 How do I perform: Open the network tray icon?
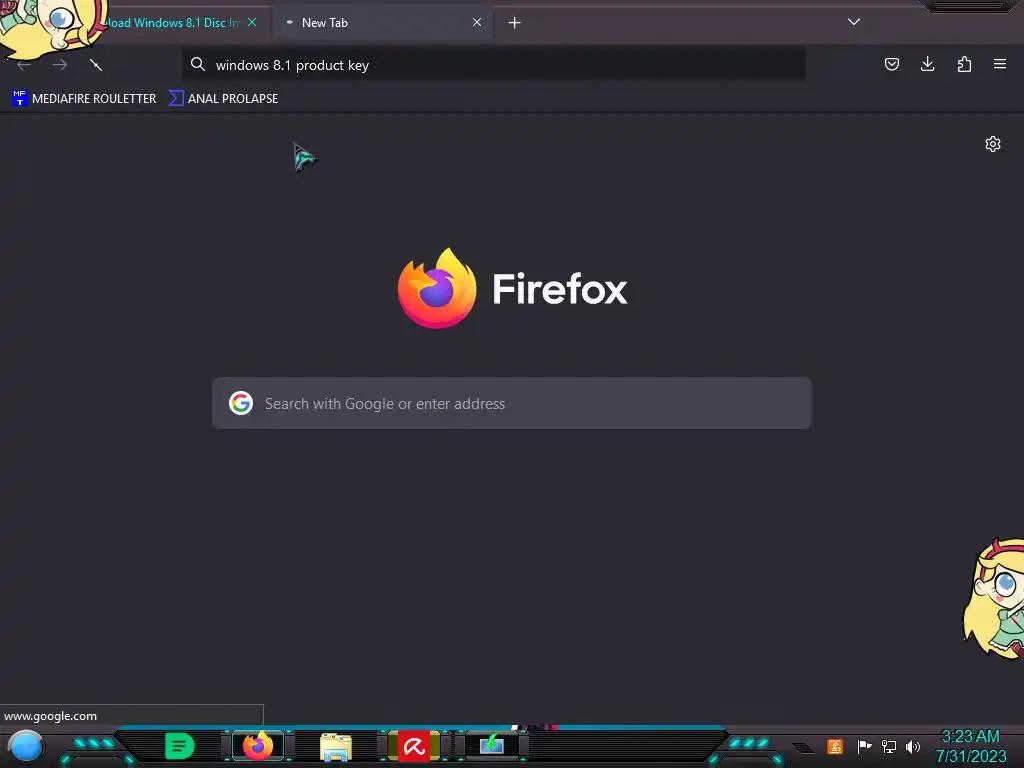click(x=888, y=746)
